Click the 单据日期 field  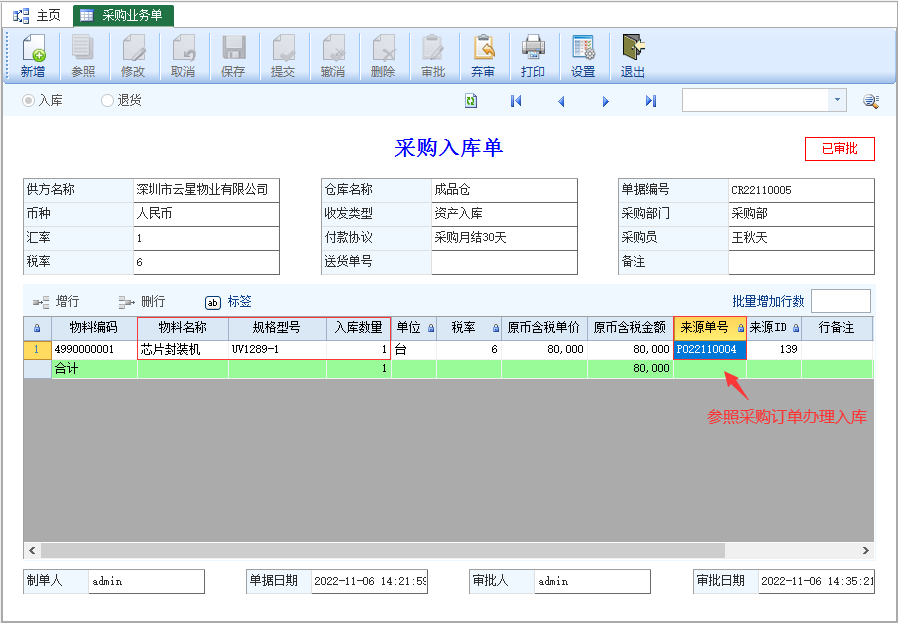coord(369,581)
